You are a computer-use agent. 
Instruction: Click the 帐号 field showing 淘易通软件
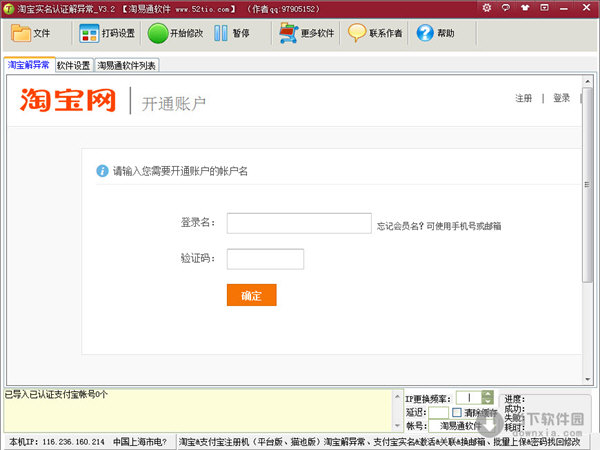[x=461, y=426]
